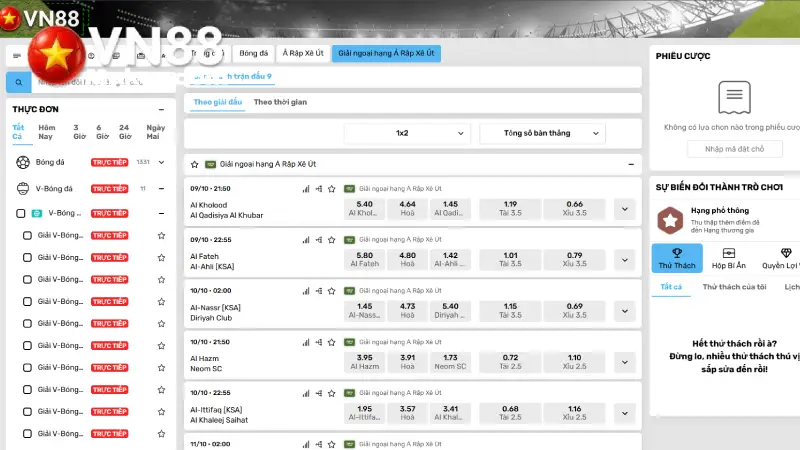The image size is (800, 450).
Task: Favorite the Al-Ittifaq vs Al Khaleej match
Action: tap(332, 393)
